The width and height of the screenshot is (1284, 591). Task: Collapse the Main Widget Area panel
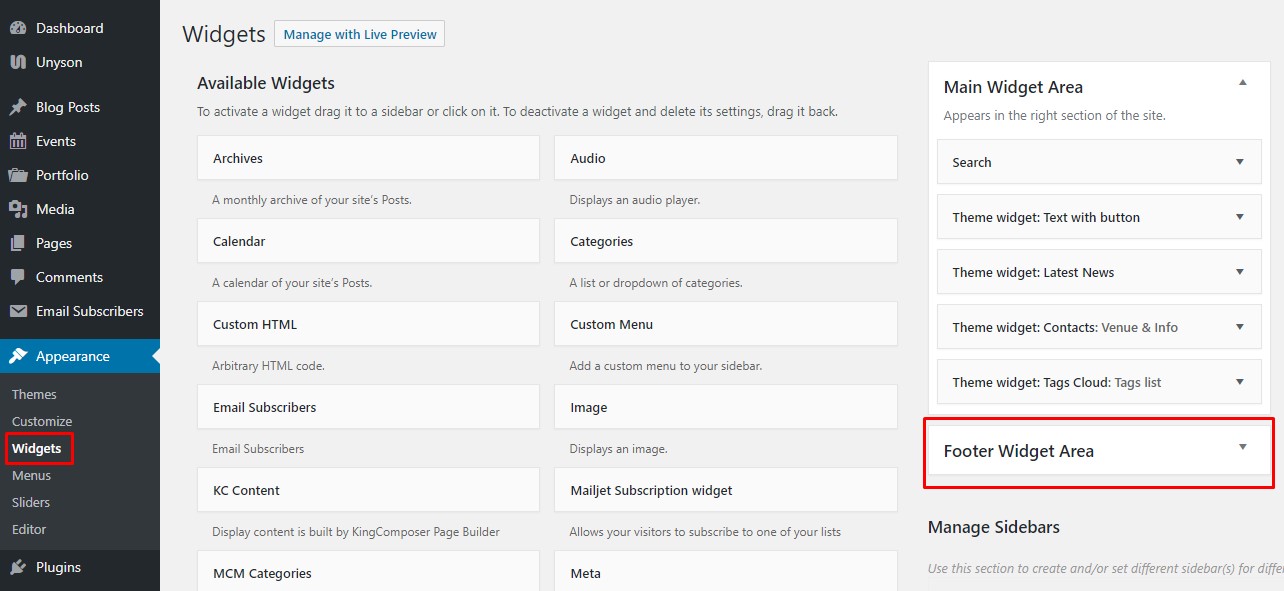tap(1242, 84)
